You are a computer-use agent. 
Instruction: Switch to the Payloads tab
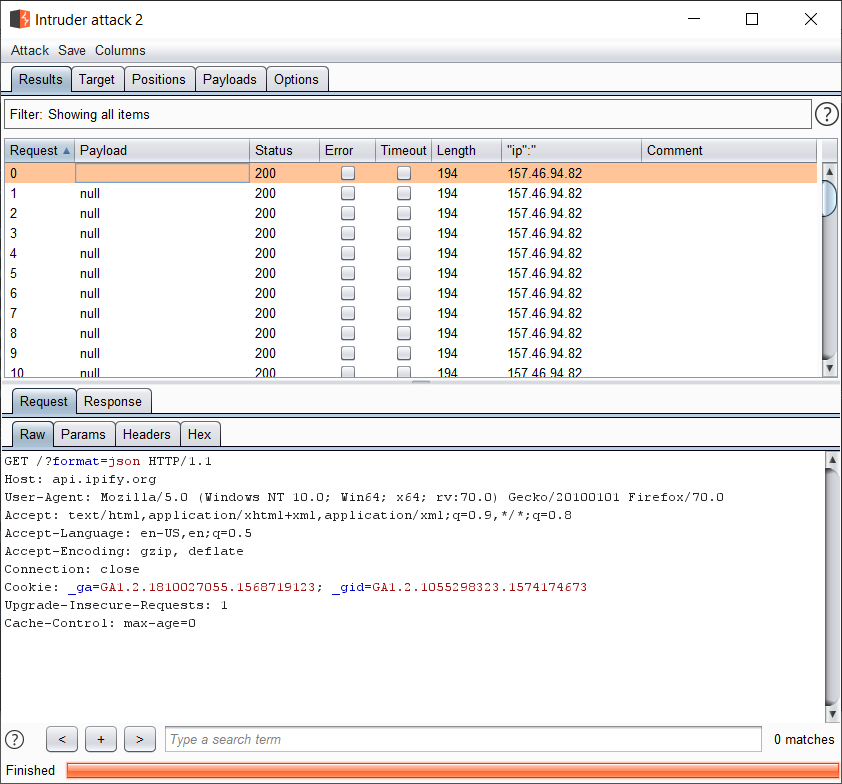coord(230,79)
